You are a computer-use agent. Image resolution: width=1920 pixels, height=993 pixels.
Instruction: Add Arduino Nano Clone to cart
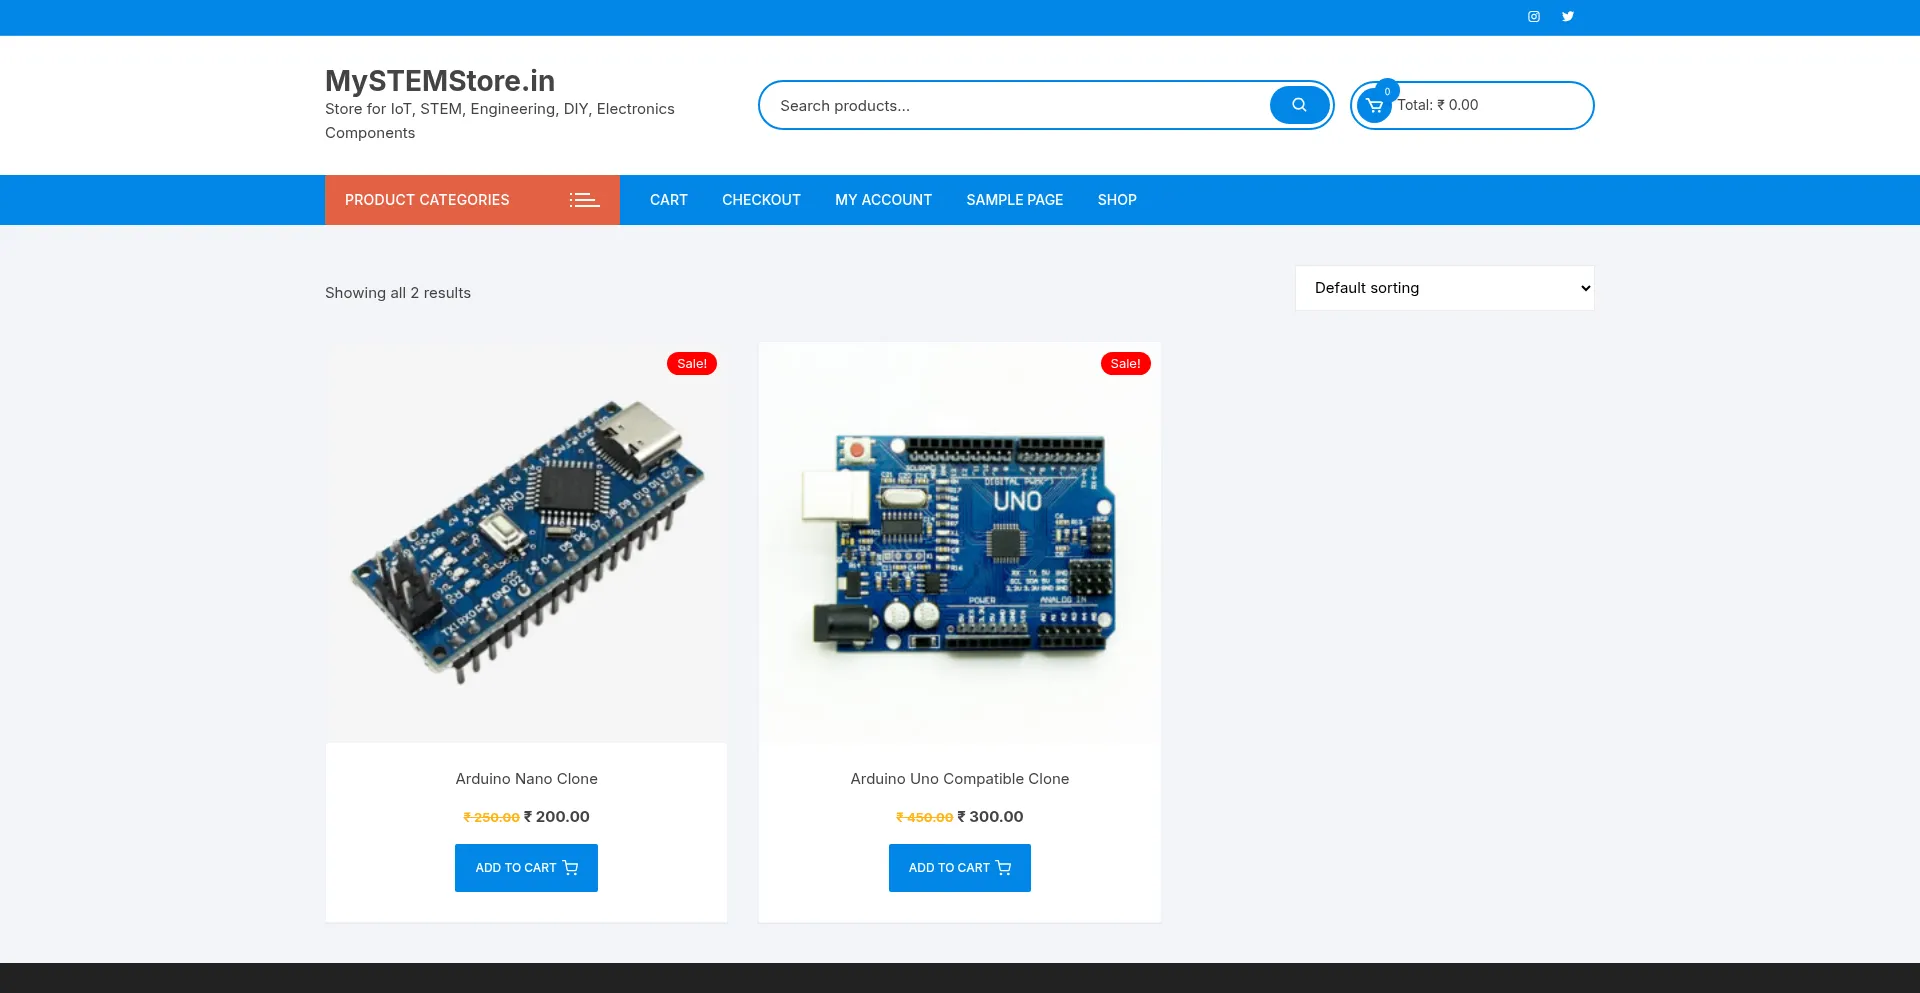click(526, 868)
